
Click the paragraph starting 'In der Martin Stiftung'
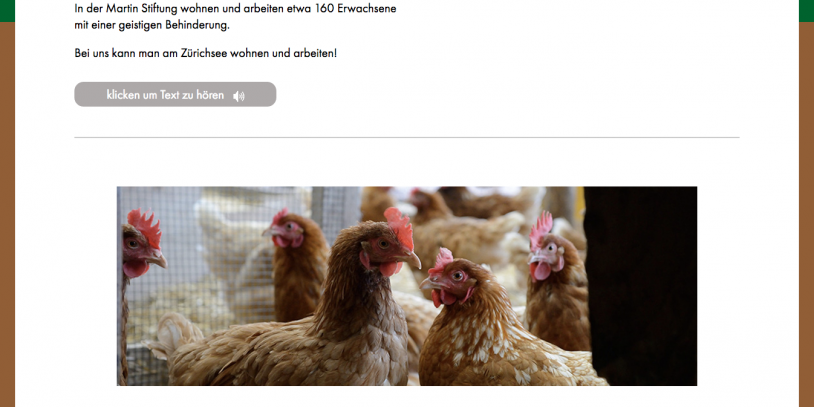click(x=236, y=8)
